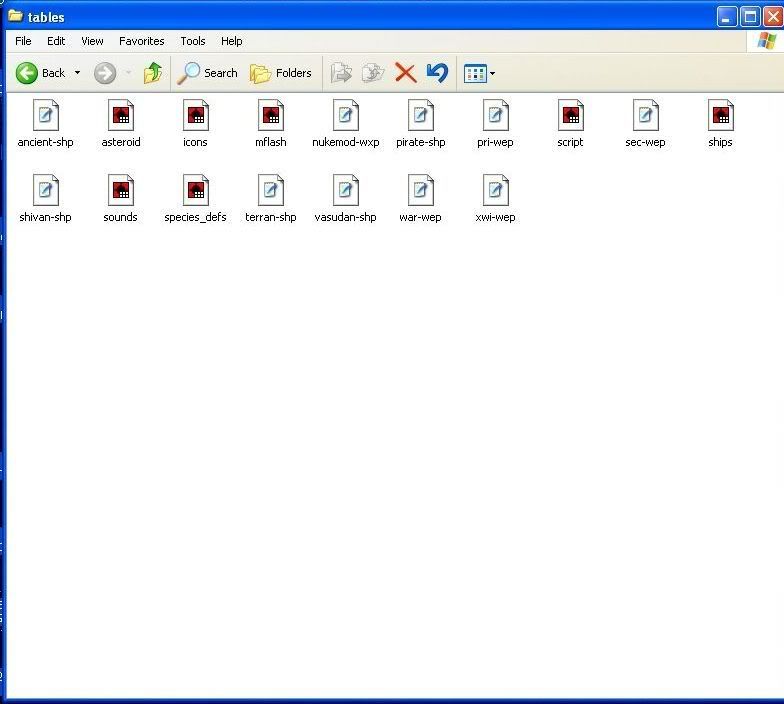This screenshot has height=704, width=784.
Task: Select the ancient-shp file icon
Action: point(46,116)
